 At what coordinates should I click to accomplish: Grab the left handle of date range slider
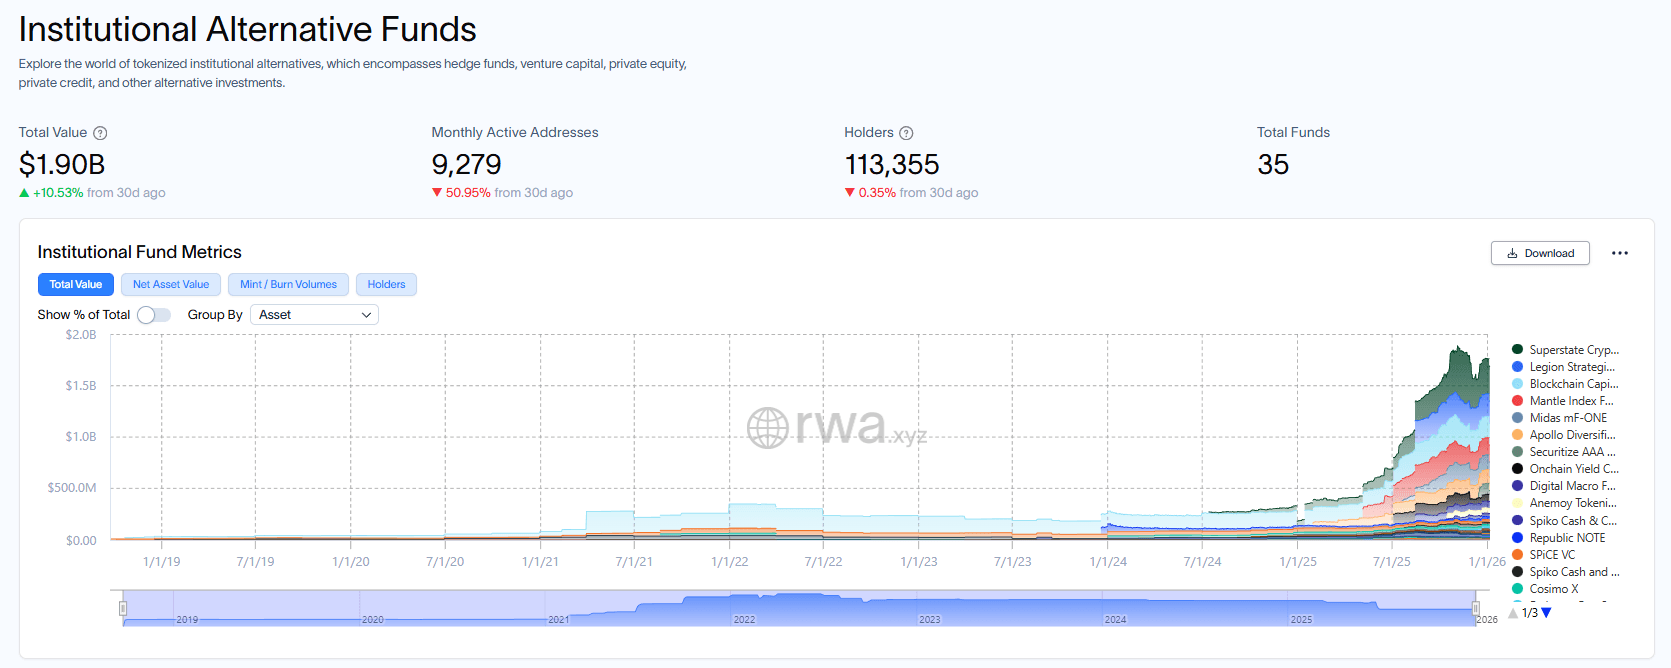[x=123, y=608]
